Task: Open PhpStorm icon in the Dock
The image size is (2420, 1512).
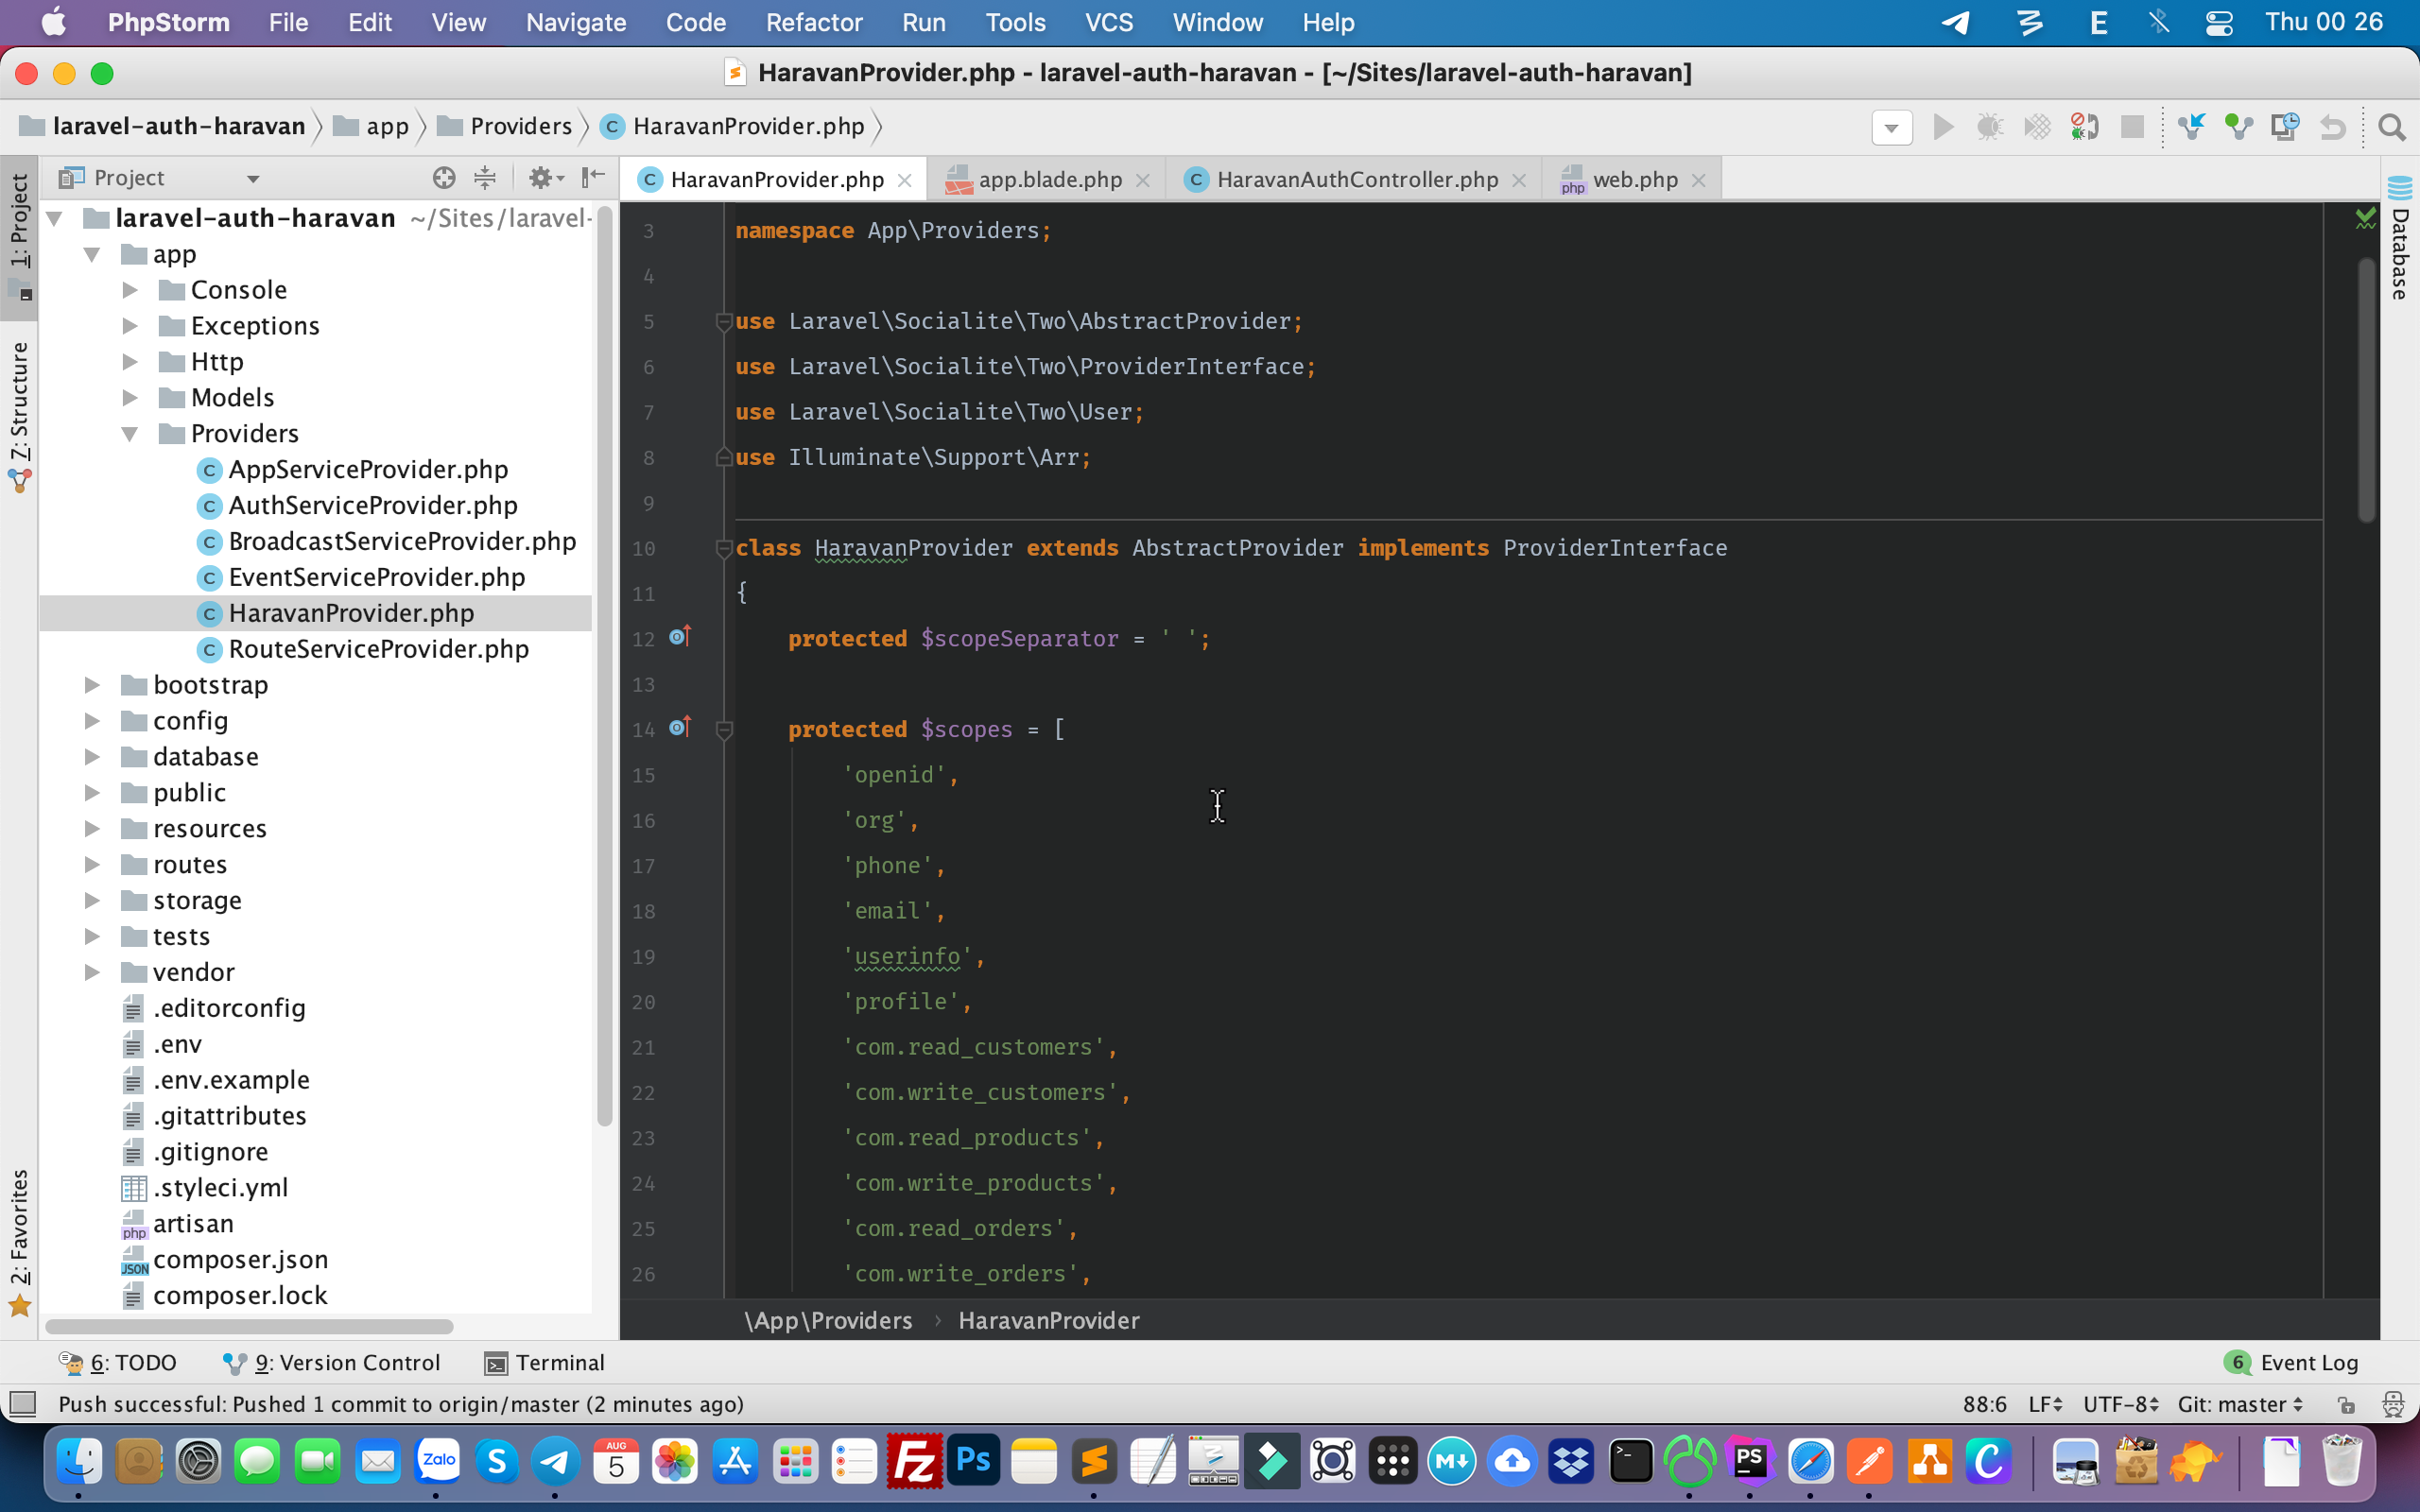Action: click(1750, 1462)
